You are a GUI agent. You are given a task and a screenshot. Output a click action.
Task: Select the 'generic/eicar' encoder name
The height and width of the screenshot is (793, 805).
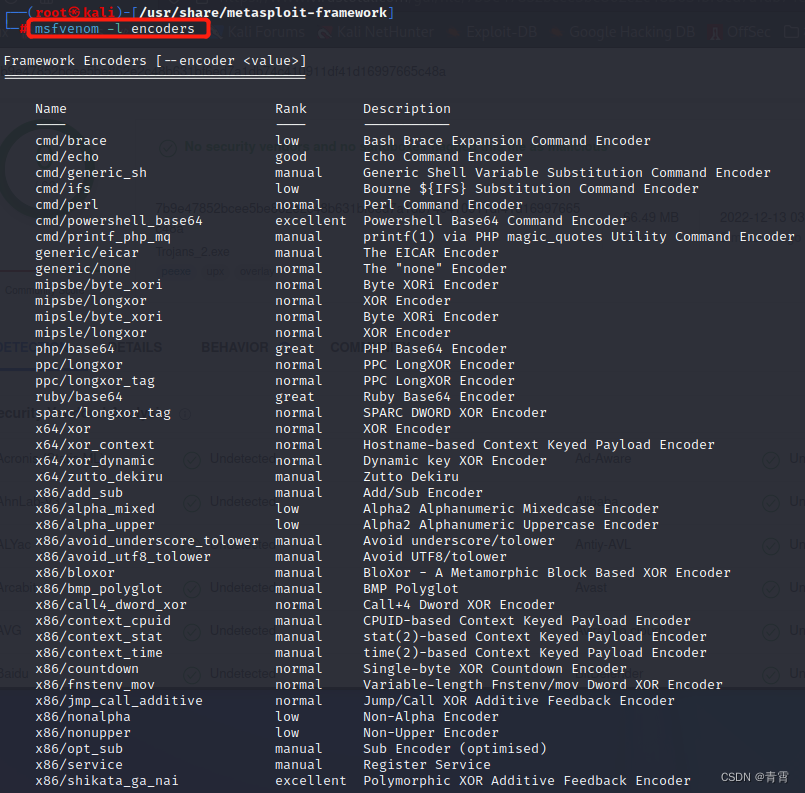coord(87,253)
